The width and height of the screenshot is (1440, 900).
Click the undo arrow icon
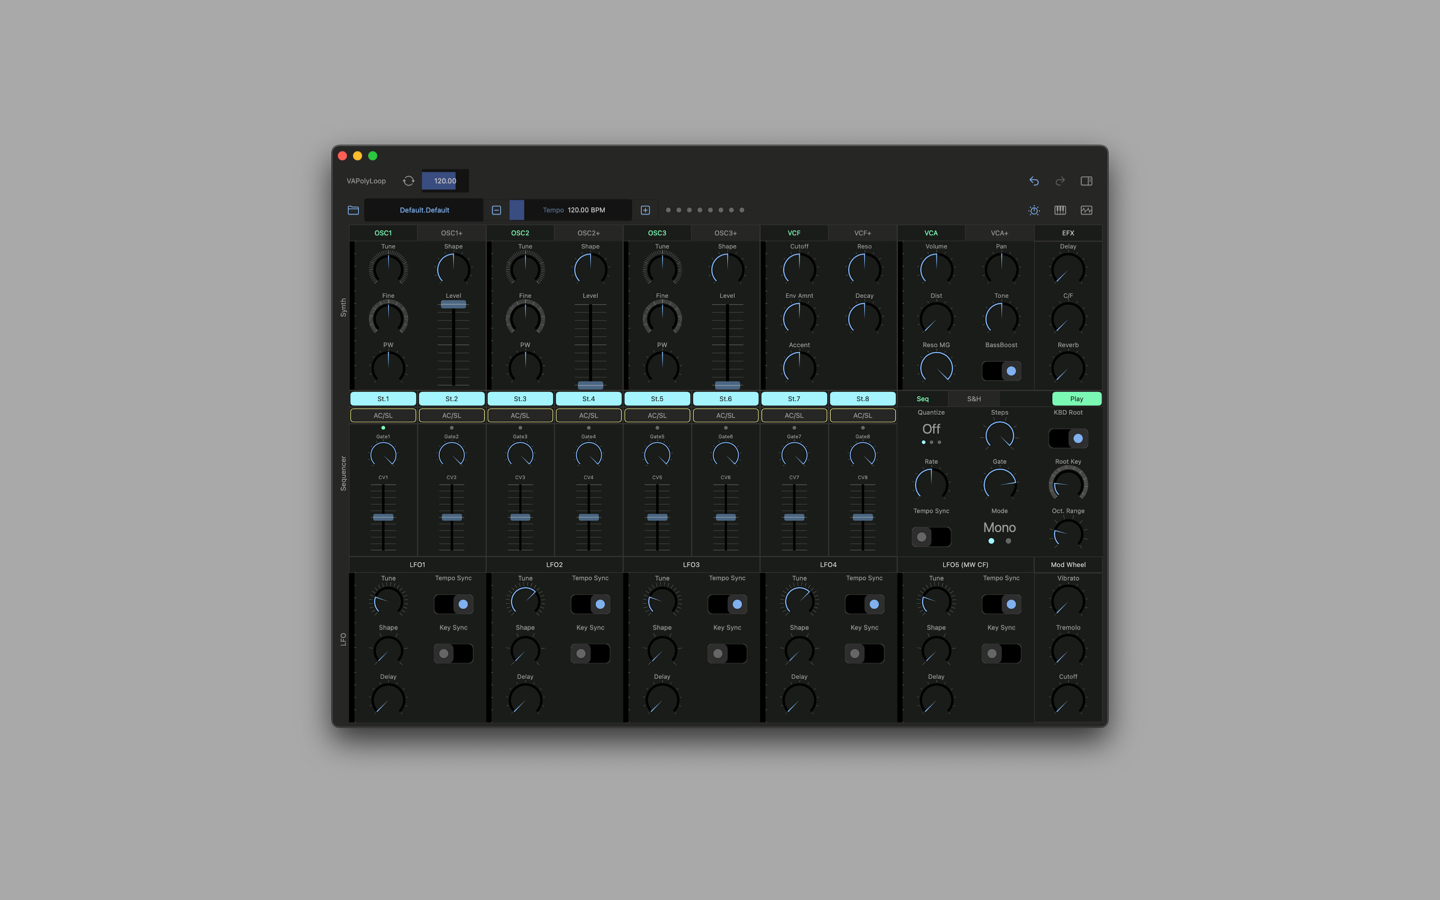(1034, 181)
